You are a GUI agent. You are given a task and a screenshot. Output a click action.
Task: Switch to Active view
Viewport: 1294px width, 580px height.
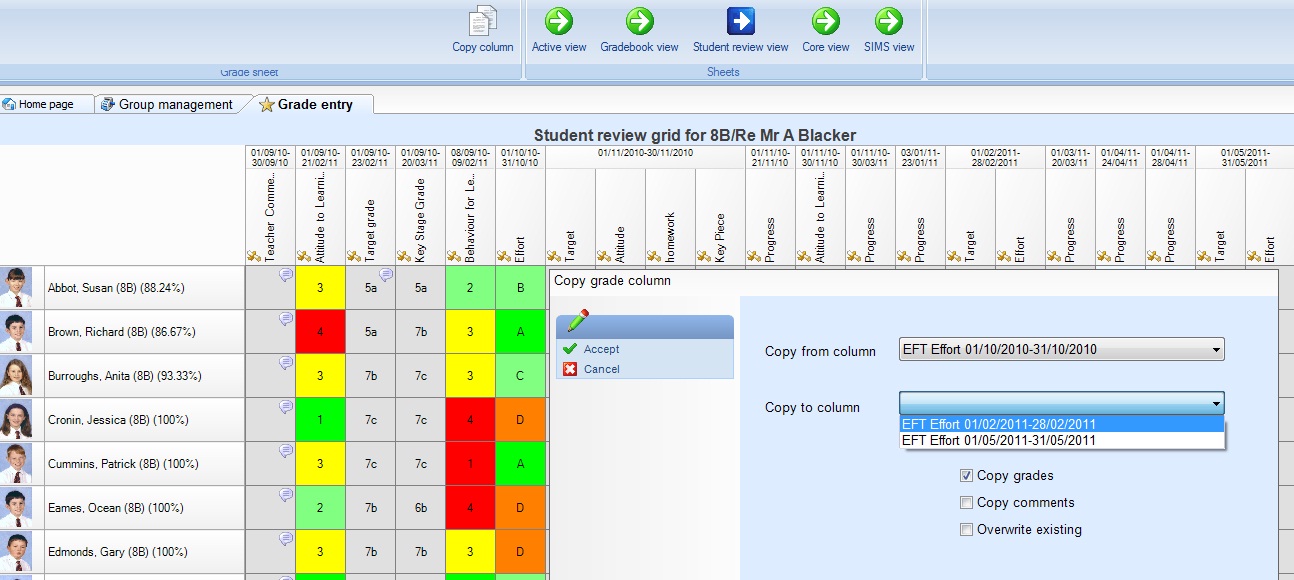(x=559, y=21)
